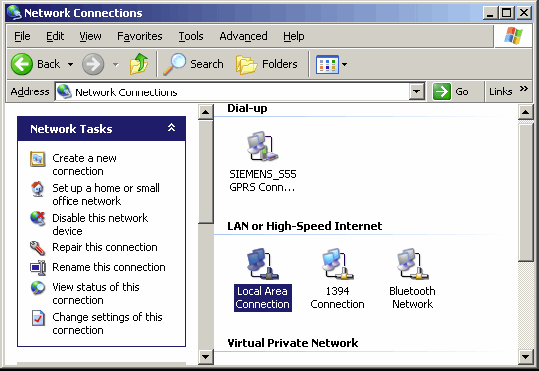Image resolution: width=539 pixels, height=371 pixels.
Task: Click Network Connections title bar icon
Action: (x=14, y=12)
